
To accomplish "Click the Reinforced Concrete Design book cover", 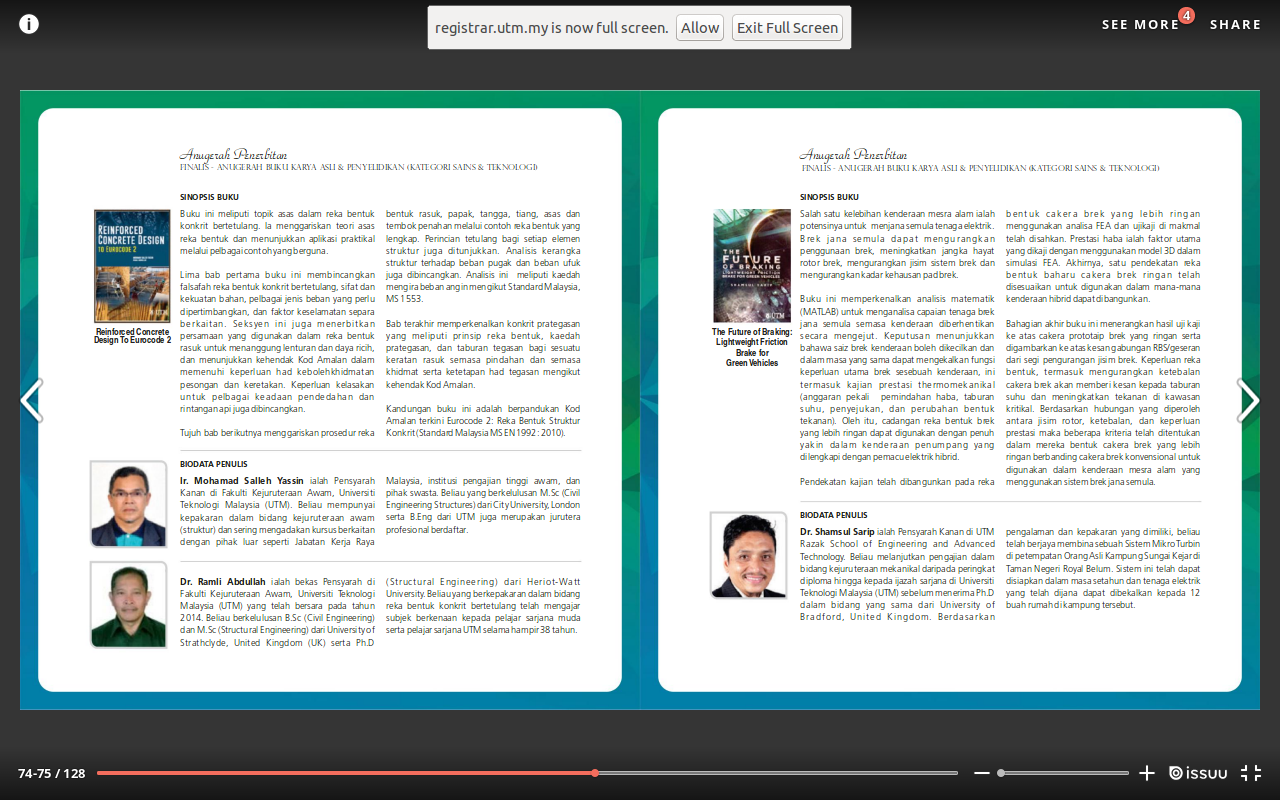I will point(132,266).
